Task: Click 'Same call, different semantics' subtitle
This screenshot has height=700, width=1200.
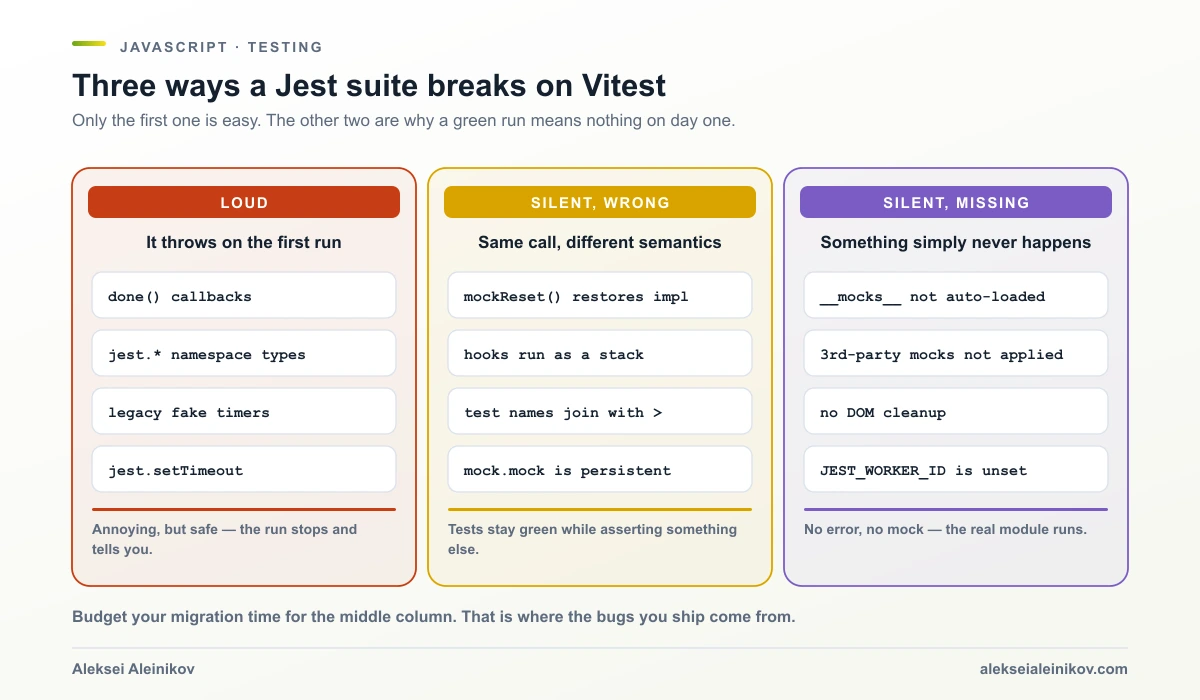Action: (x=600, y=242)
